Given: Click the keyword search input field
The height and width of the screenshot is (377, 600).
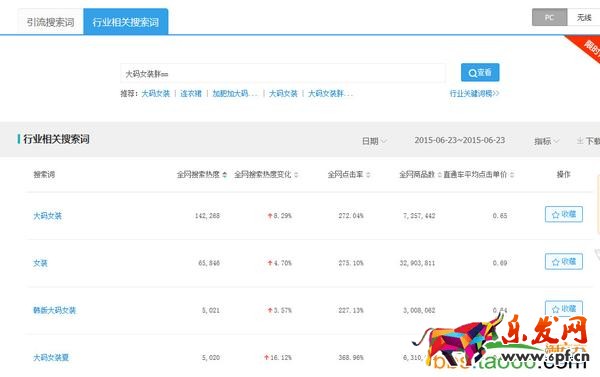Looking at the screenshot, I should [x=283, y=73].
